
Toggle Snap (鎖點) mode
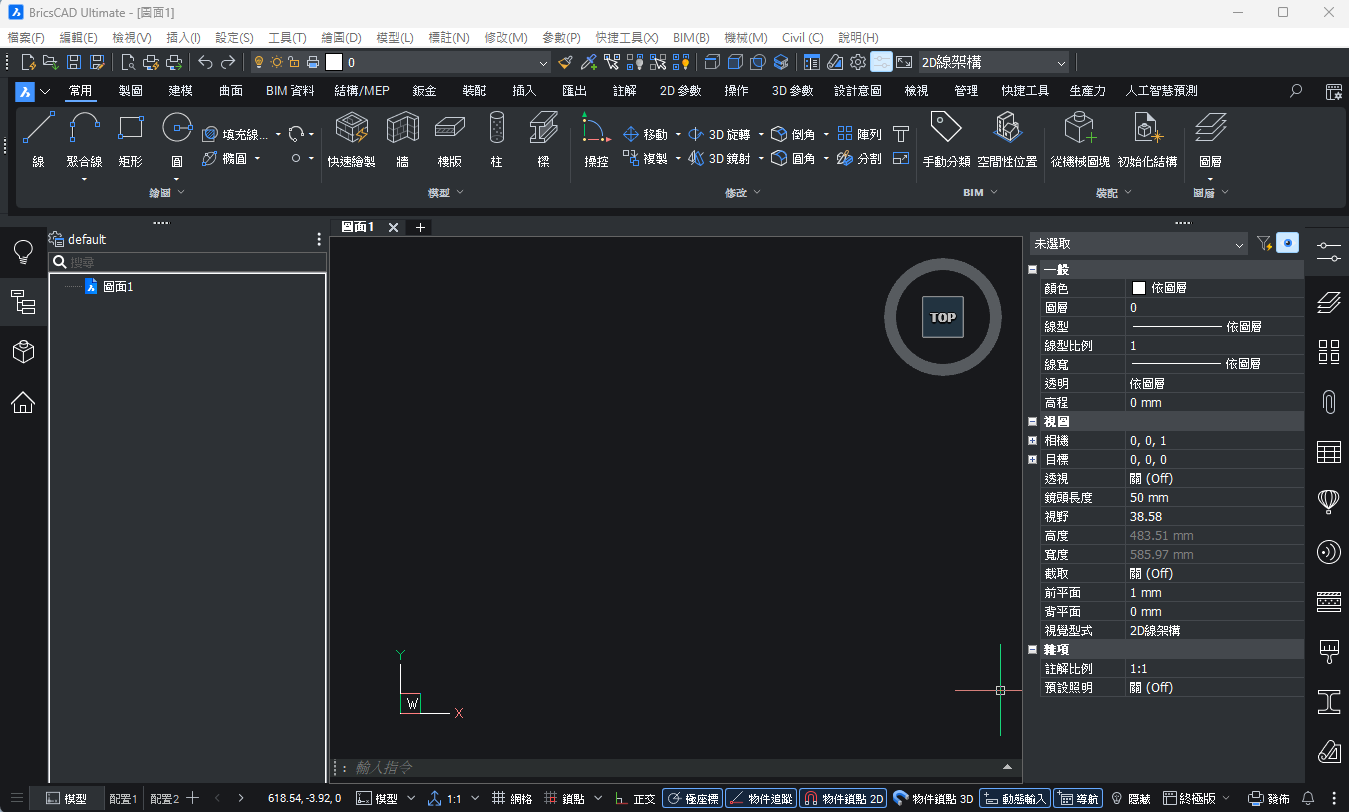(565, 798)
